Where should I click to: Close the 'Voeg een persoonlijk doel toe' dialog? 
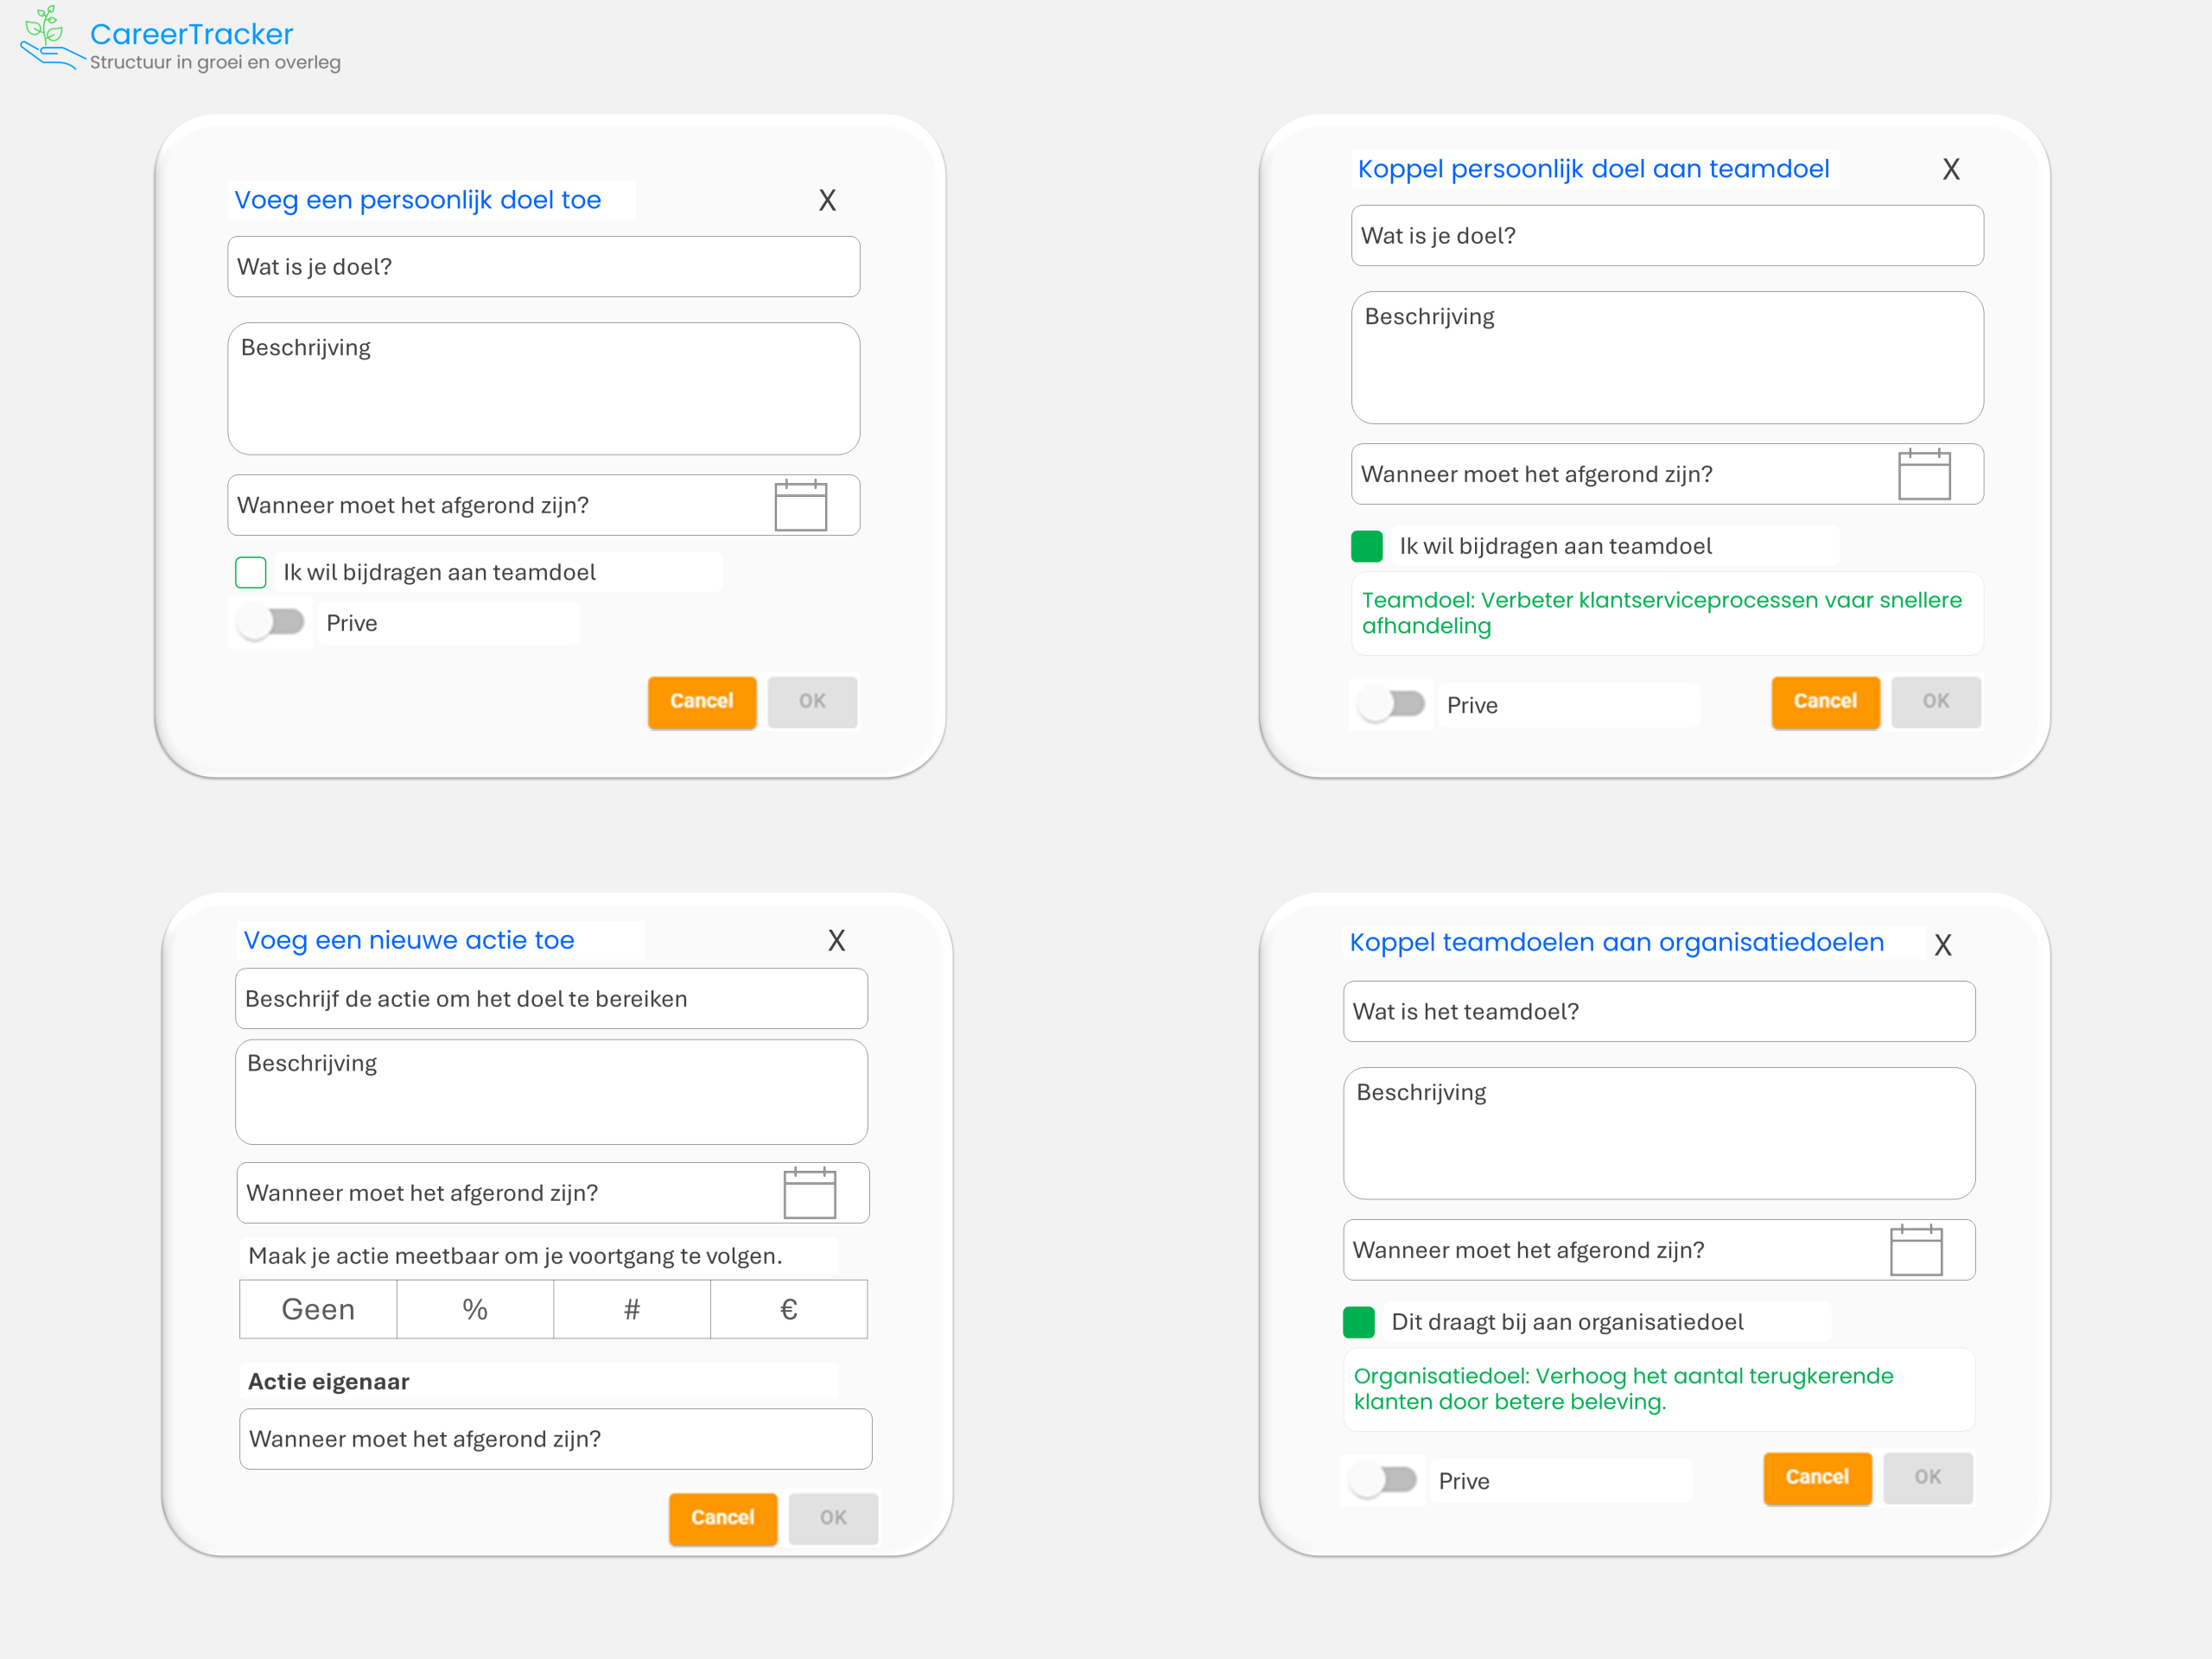pos(827,200)
